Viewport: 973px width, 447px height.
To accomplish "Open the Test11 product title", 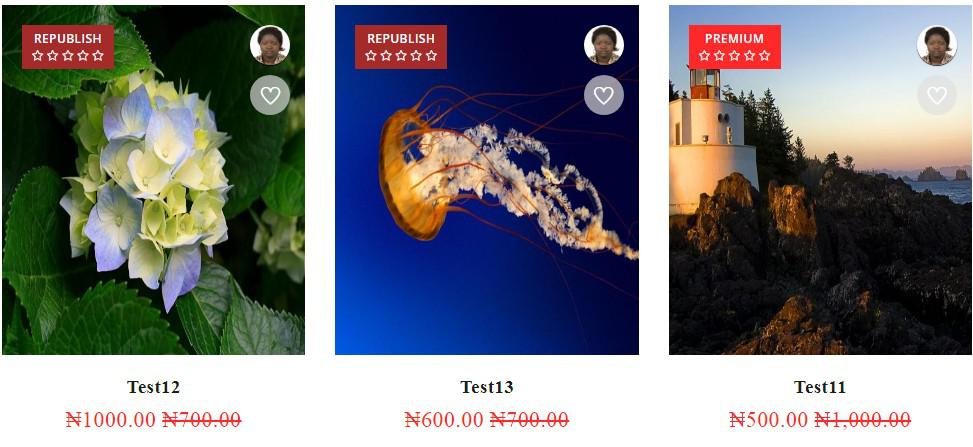I will 820,387.
